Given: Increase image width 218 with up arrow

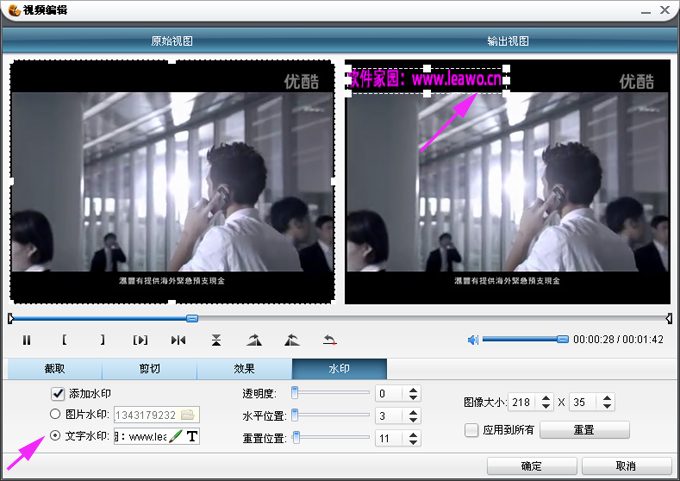Looking at the screenshot, I should tap(546, 398).
